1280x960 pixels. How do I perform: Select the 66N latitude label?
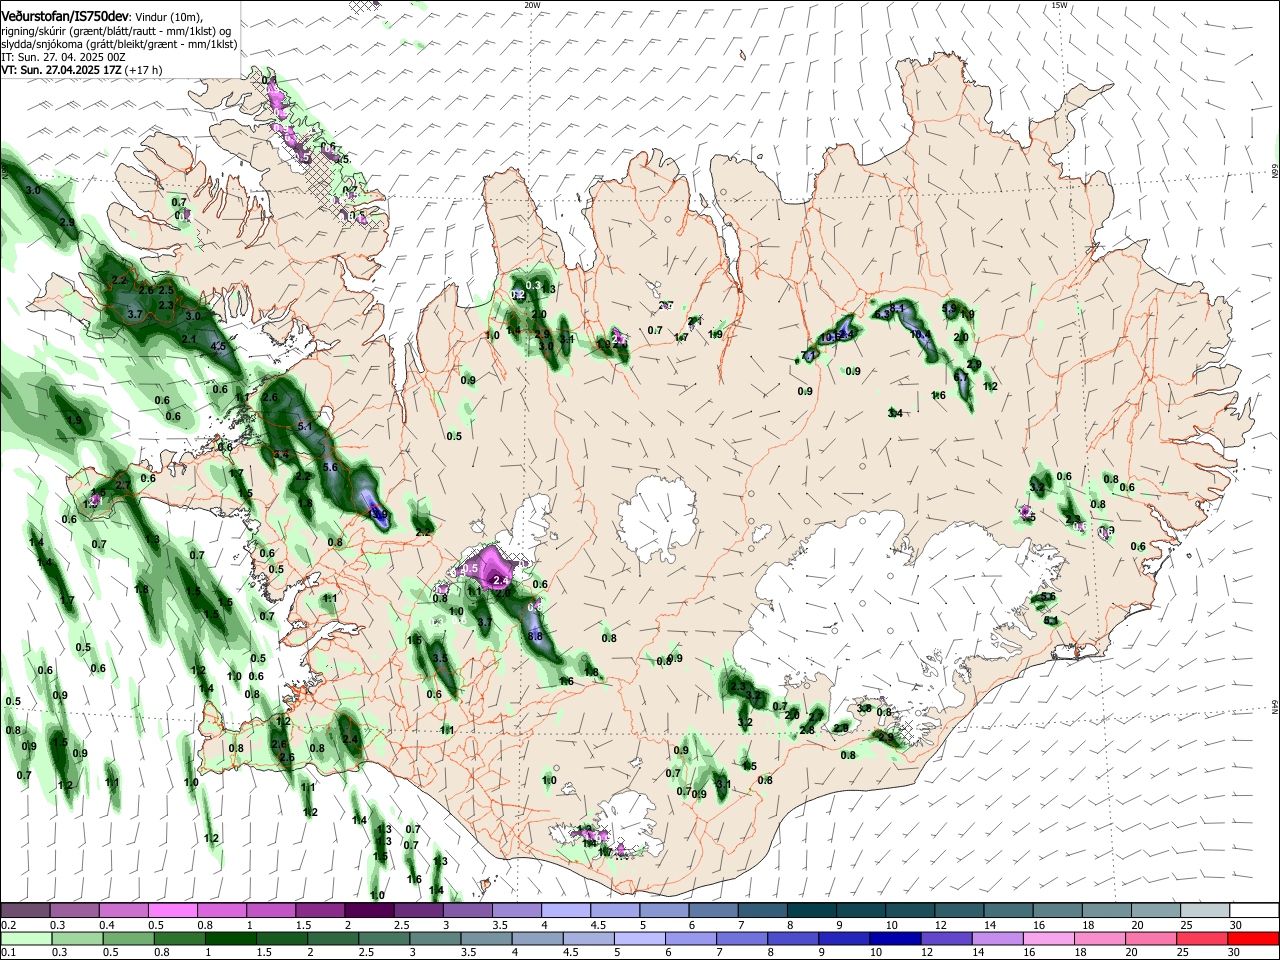1274,172
